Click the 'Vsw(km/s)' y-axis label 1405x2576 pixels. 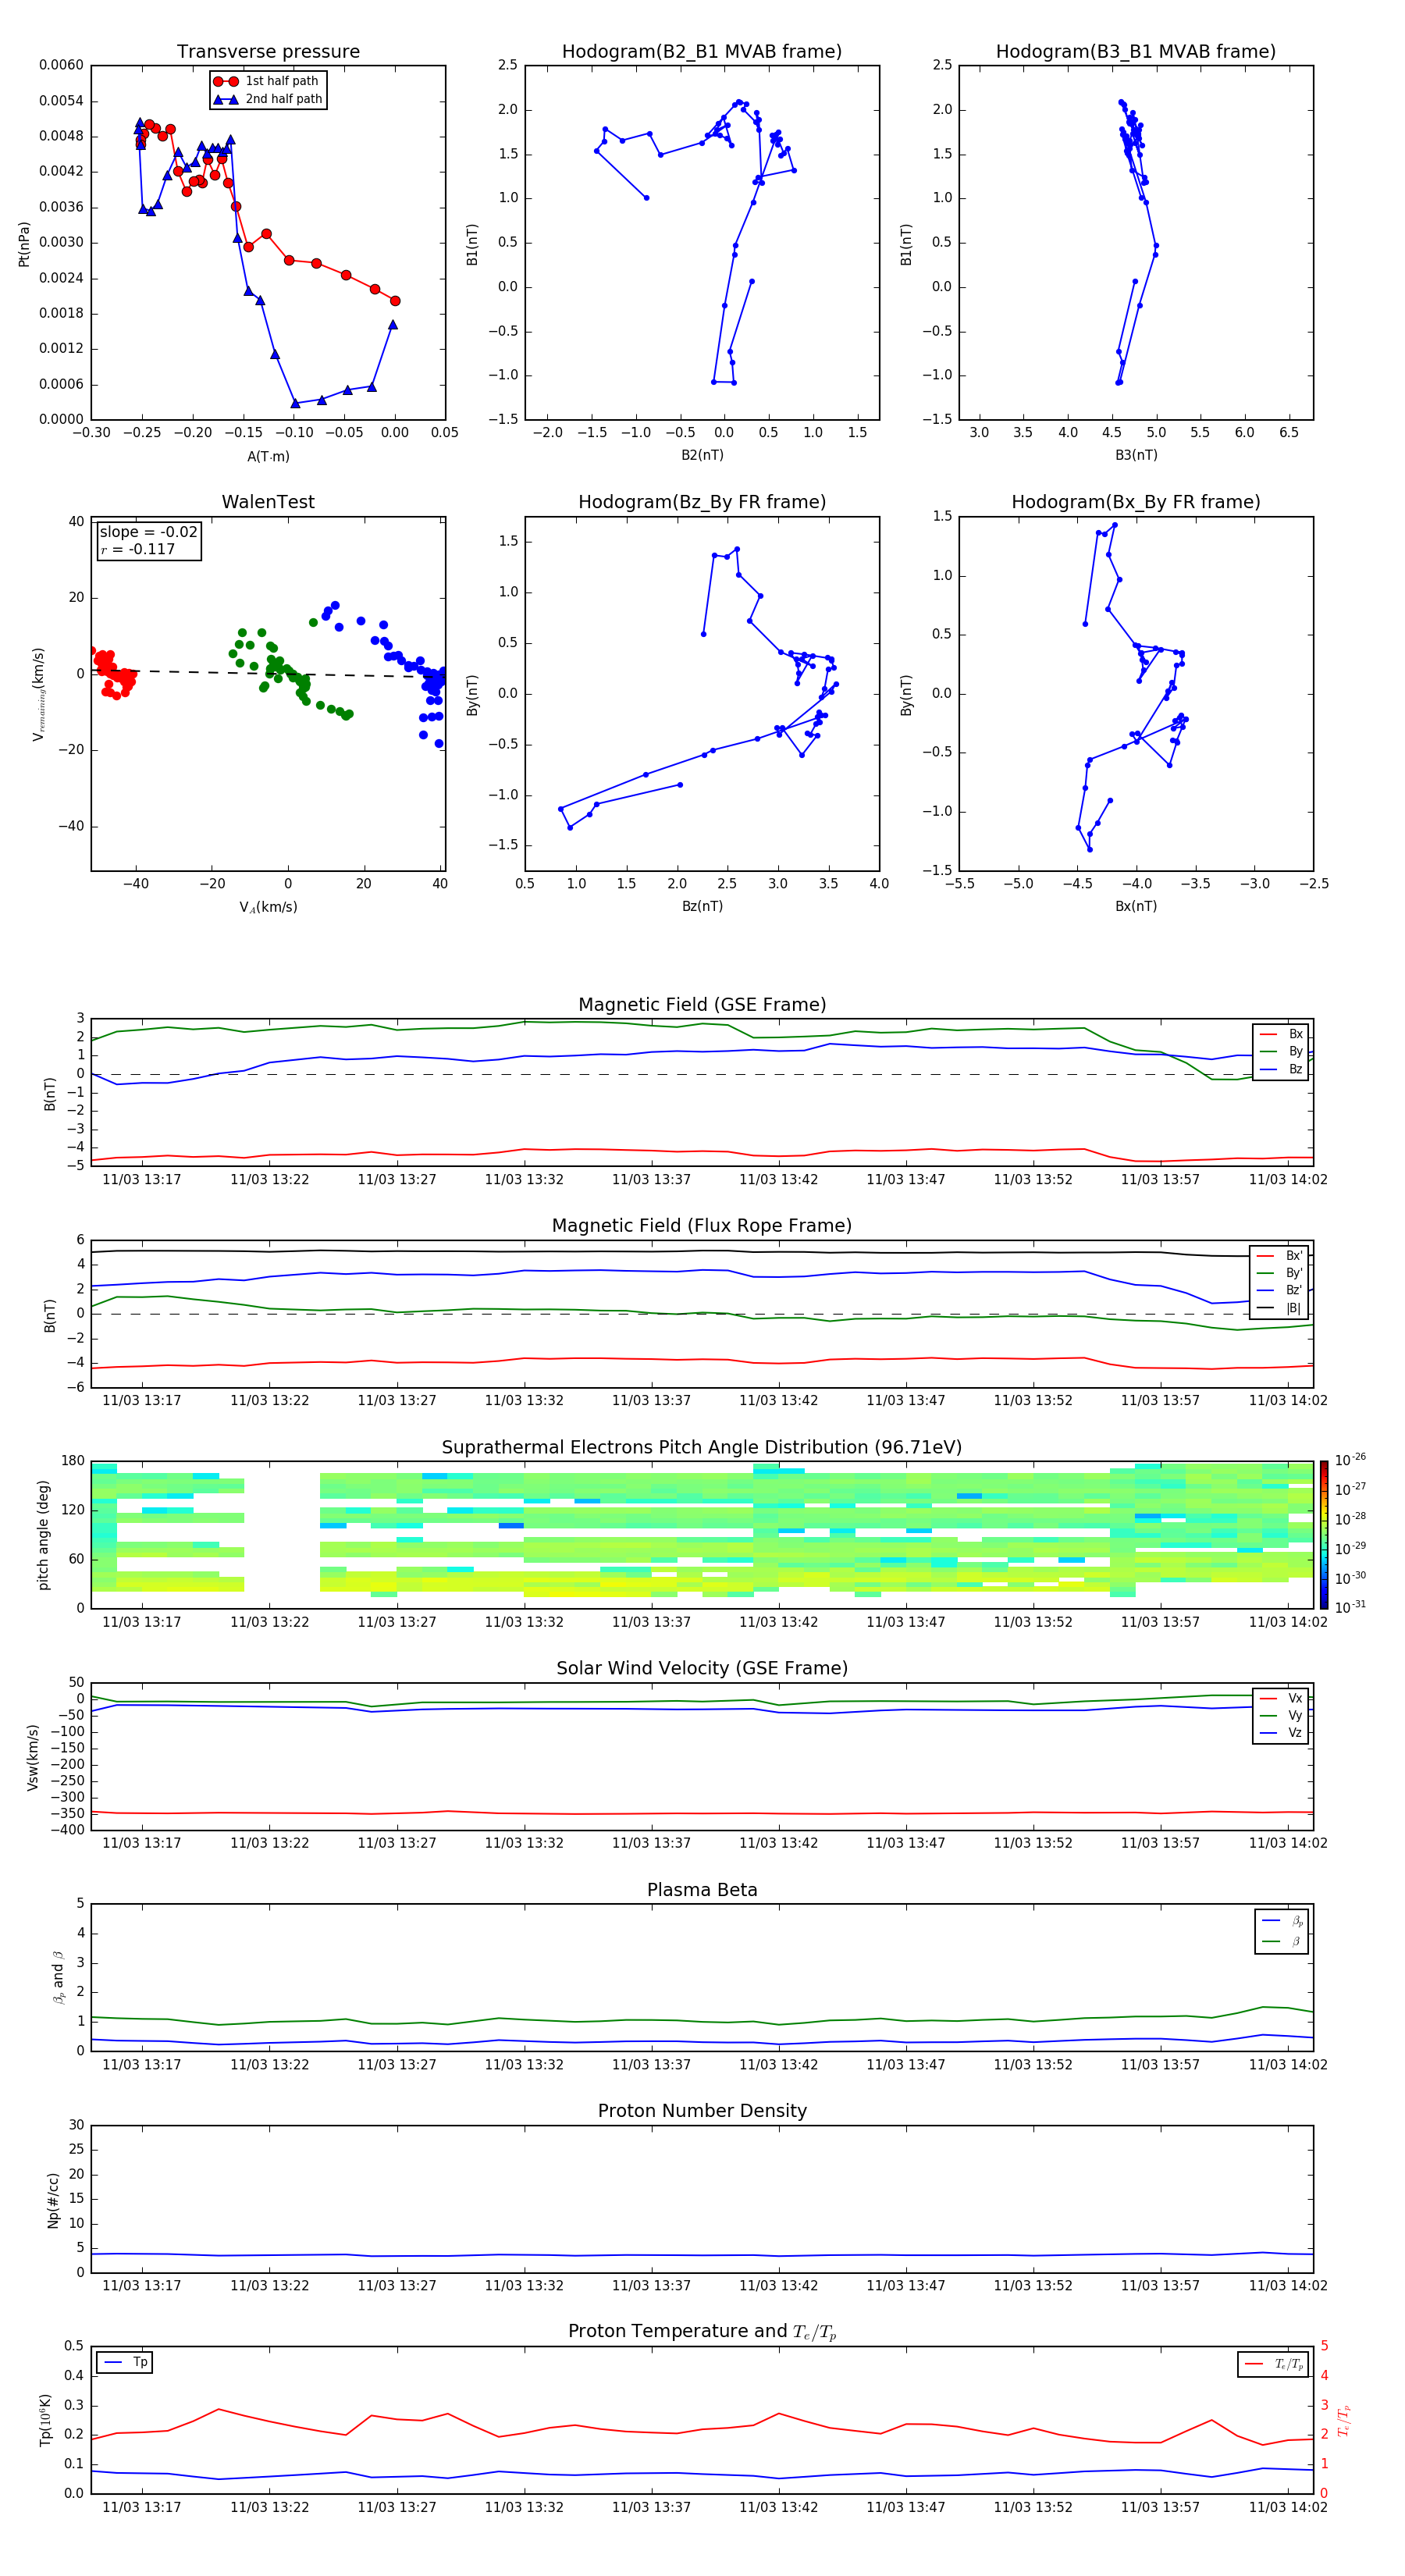(x=32, y=1756)
